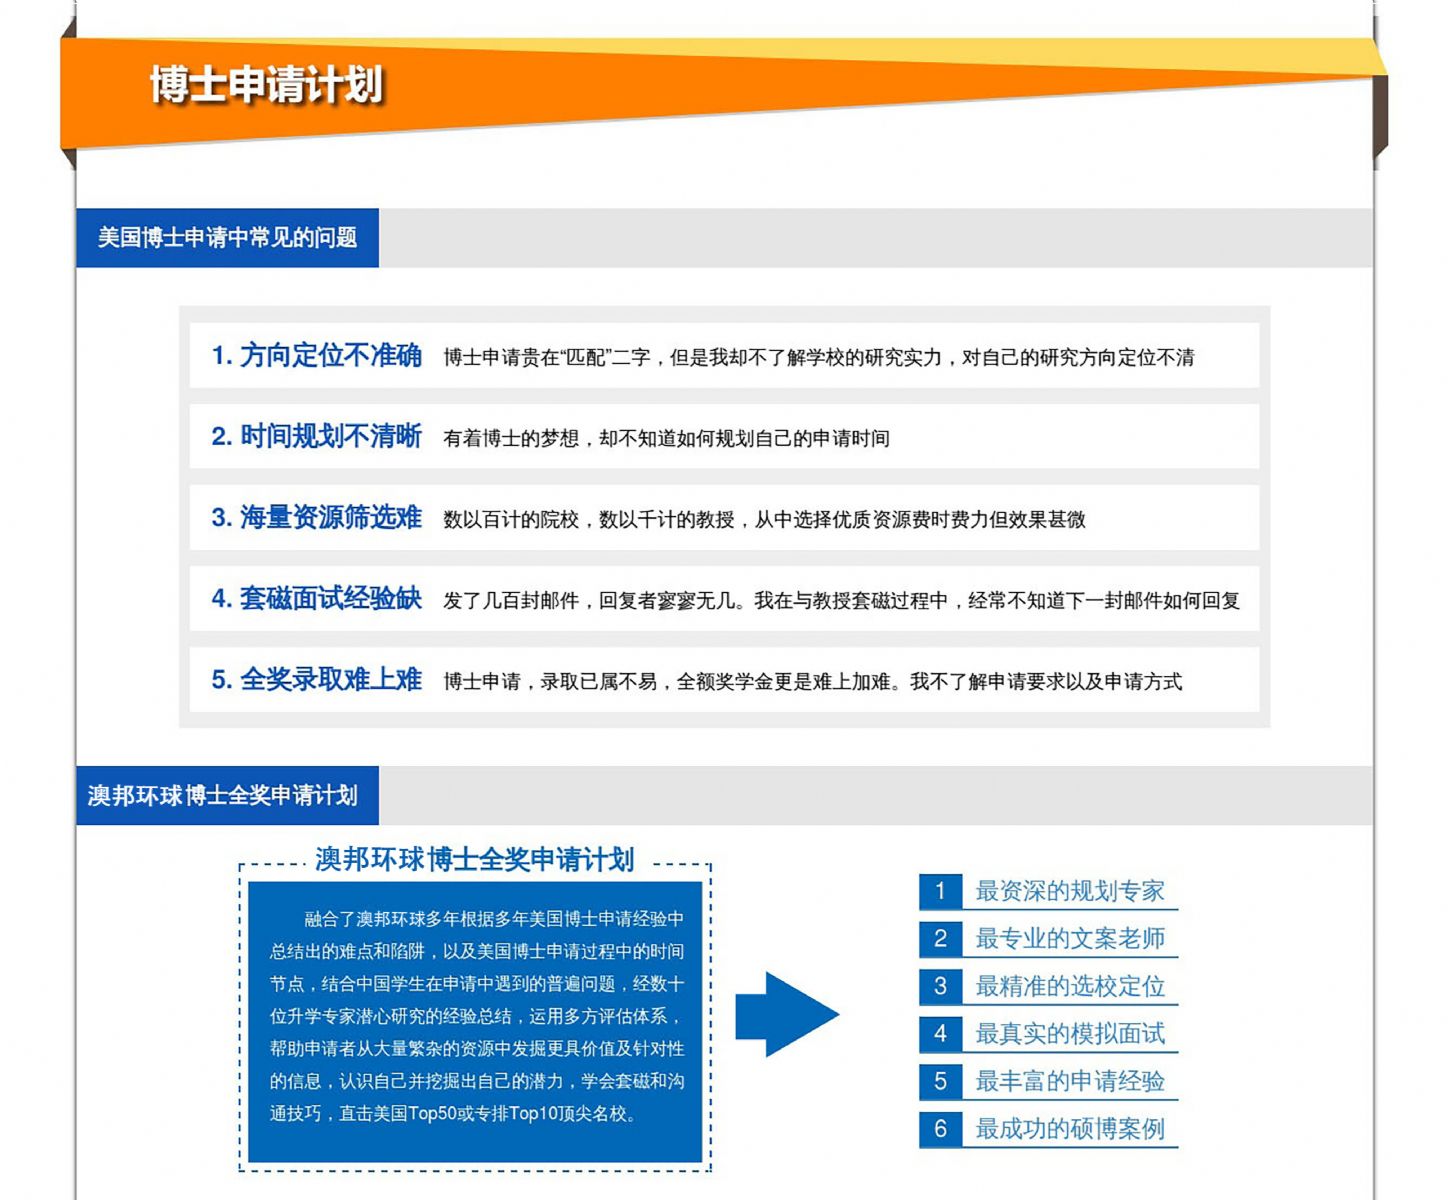Click number 4 badge beside 最真实的模拟面试
The width and height of the screenshot is (1448, 1200).
pos(940,1034)
